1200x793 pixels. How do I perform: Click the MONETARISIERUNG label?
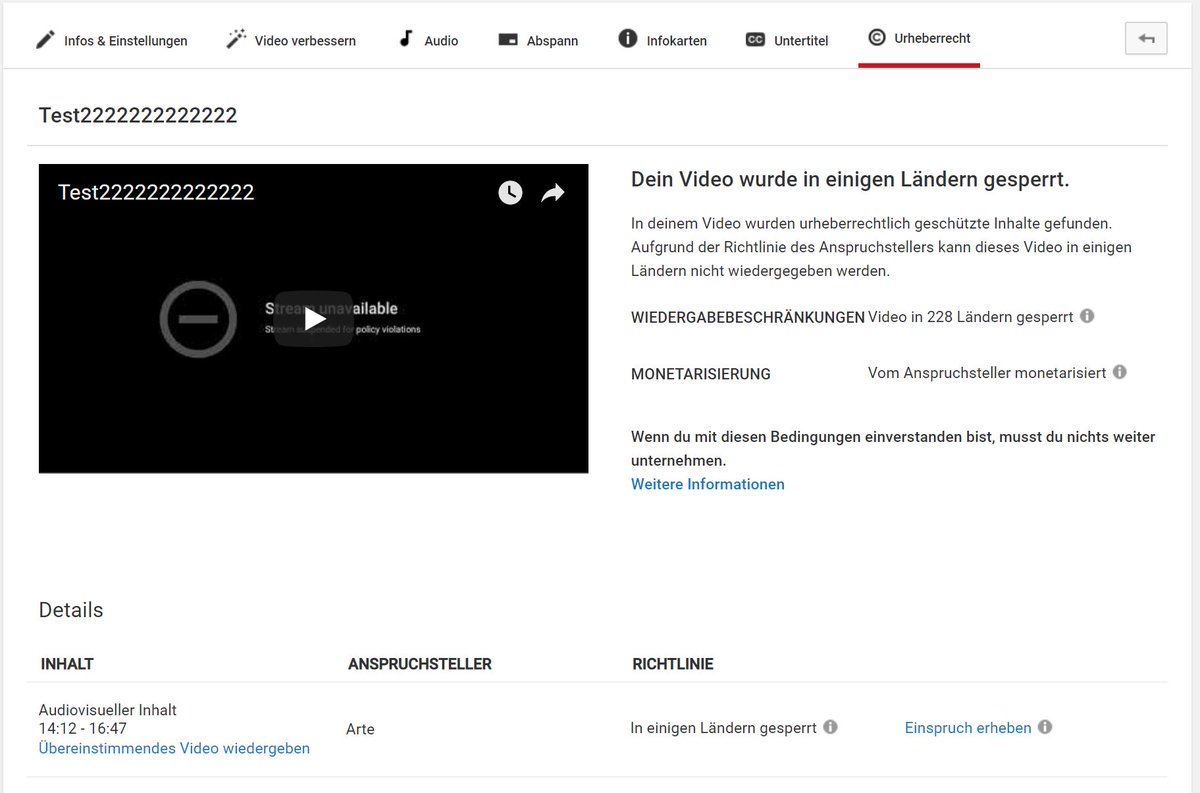pos(701,374)
